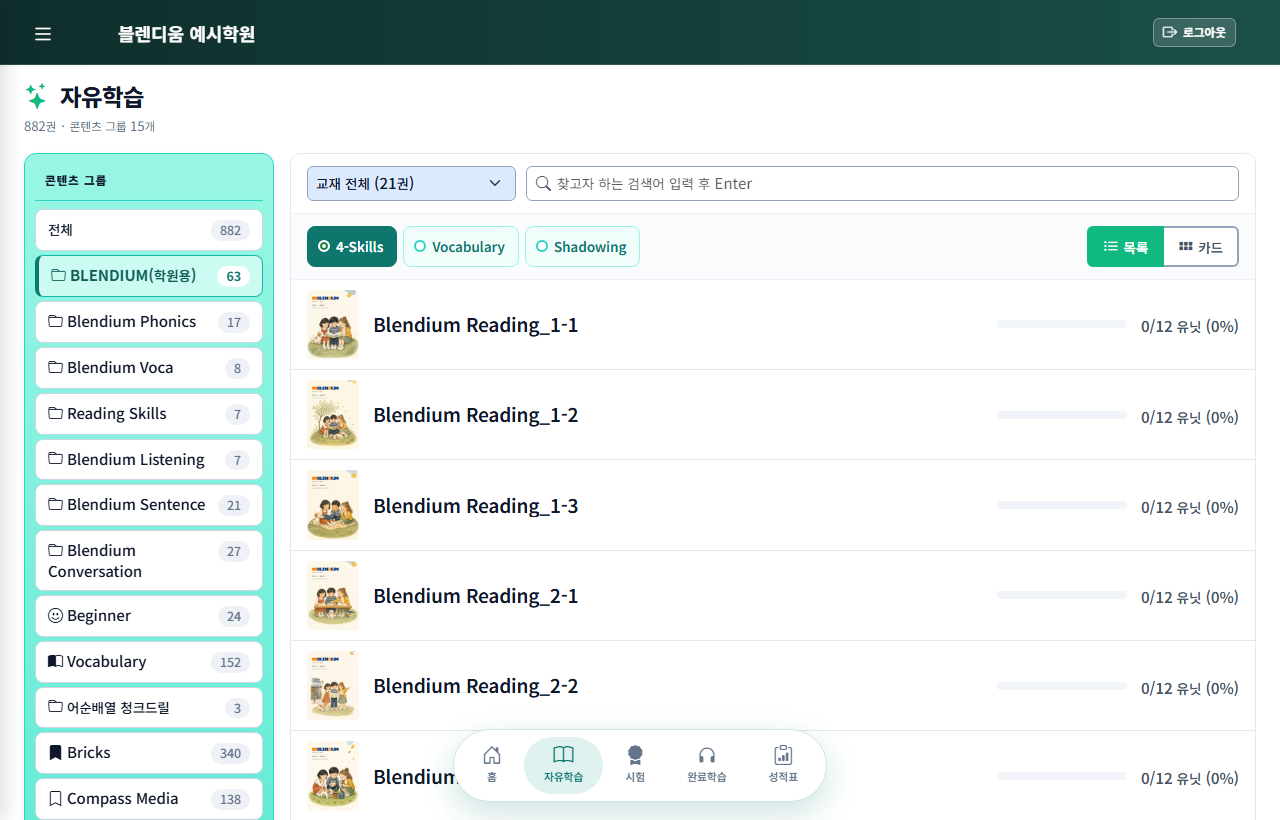1280x820 pixels.
Task: Select the 4-Skills radio option
Action: 352,247
